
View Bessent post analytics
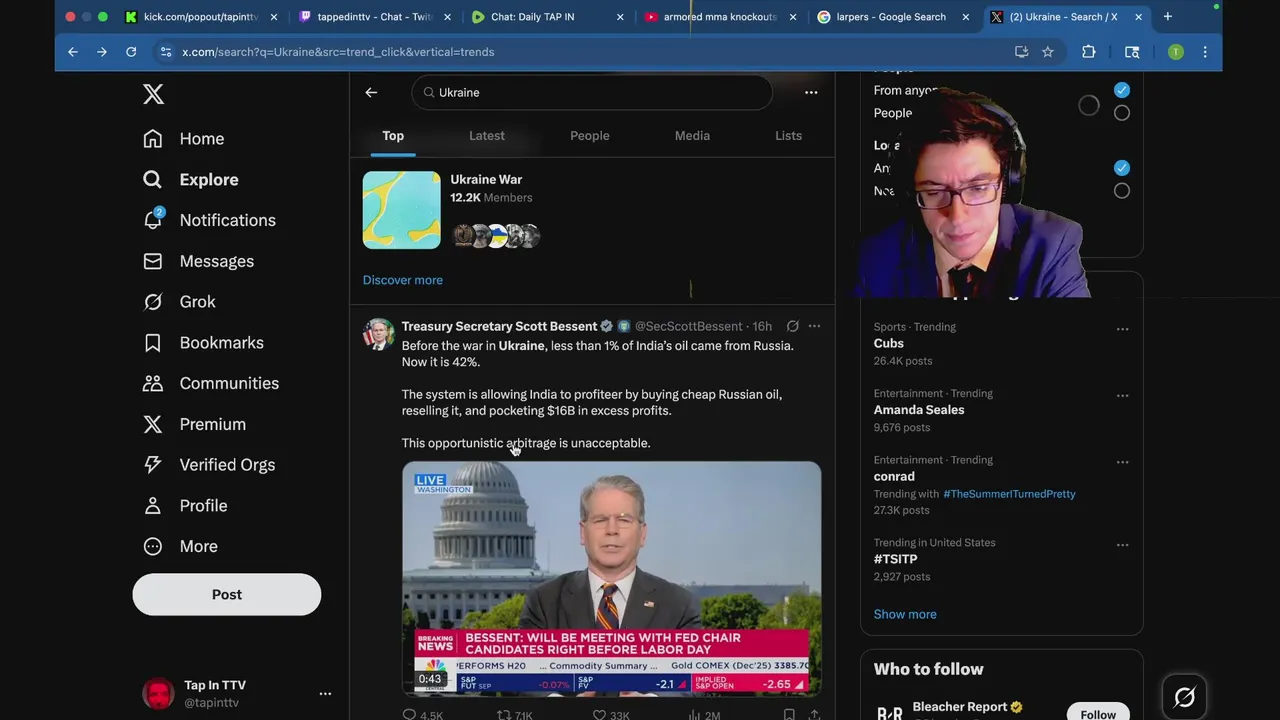[x=704, y=715]
